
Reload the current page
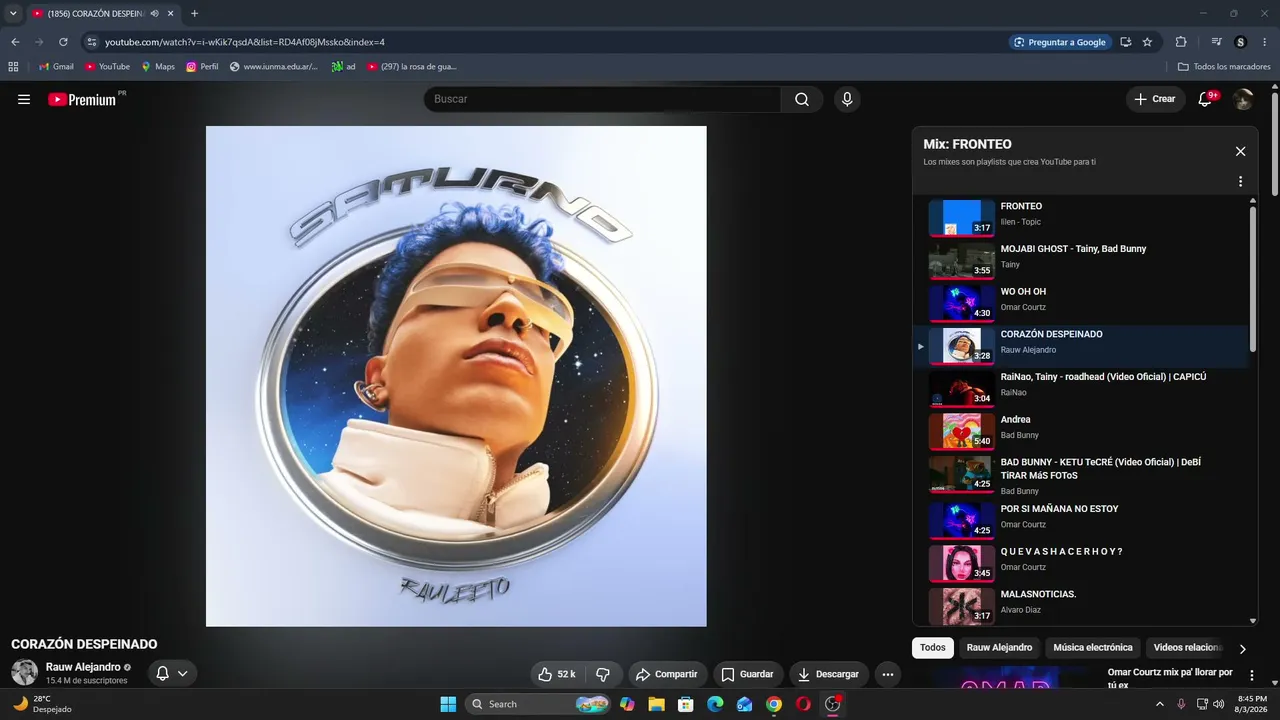click(63, 42)
